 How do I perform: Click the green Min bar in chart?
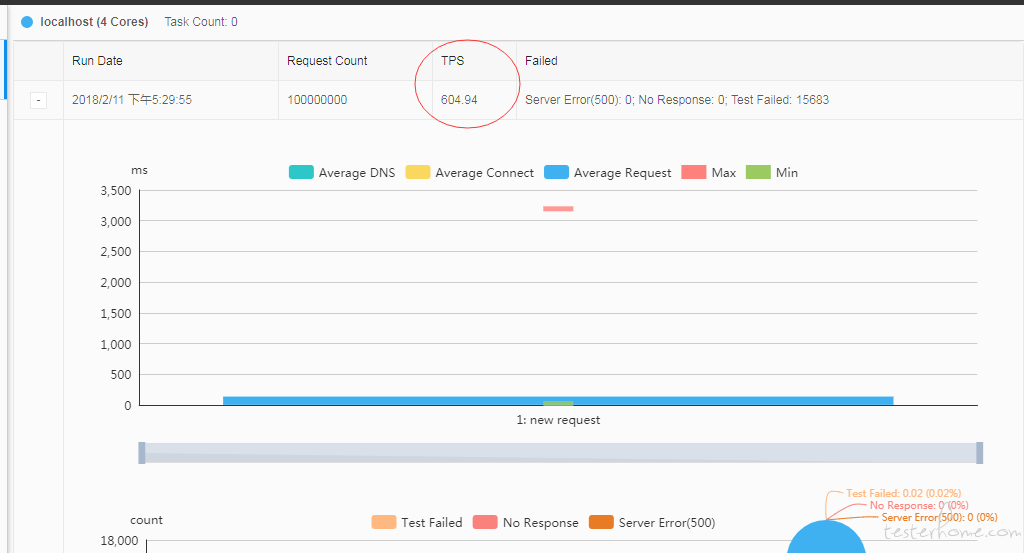pos(558,403)
